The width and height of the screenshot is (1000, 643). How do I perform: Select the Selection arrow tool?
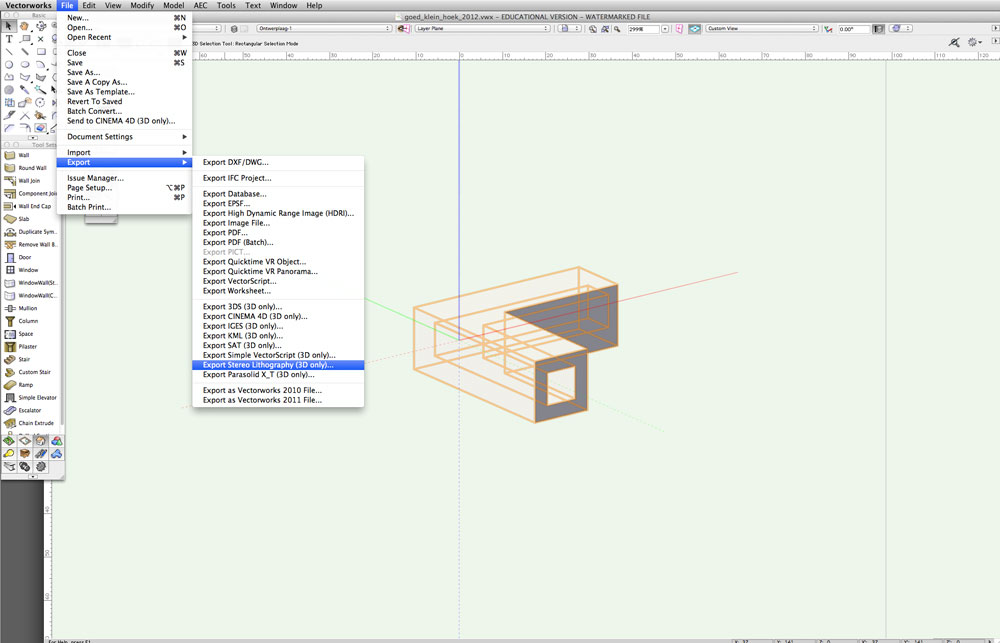coord(9,26)
